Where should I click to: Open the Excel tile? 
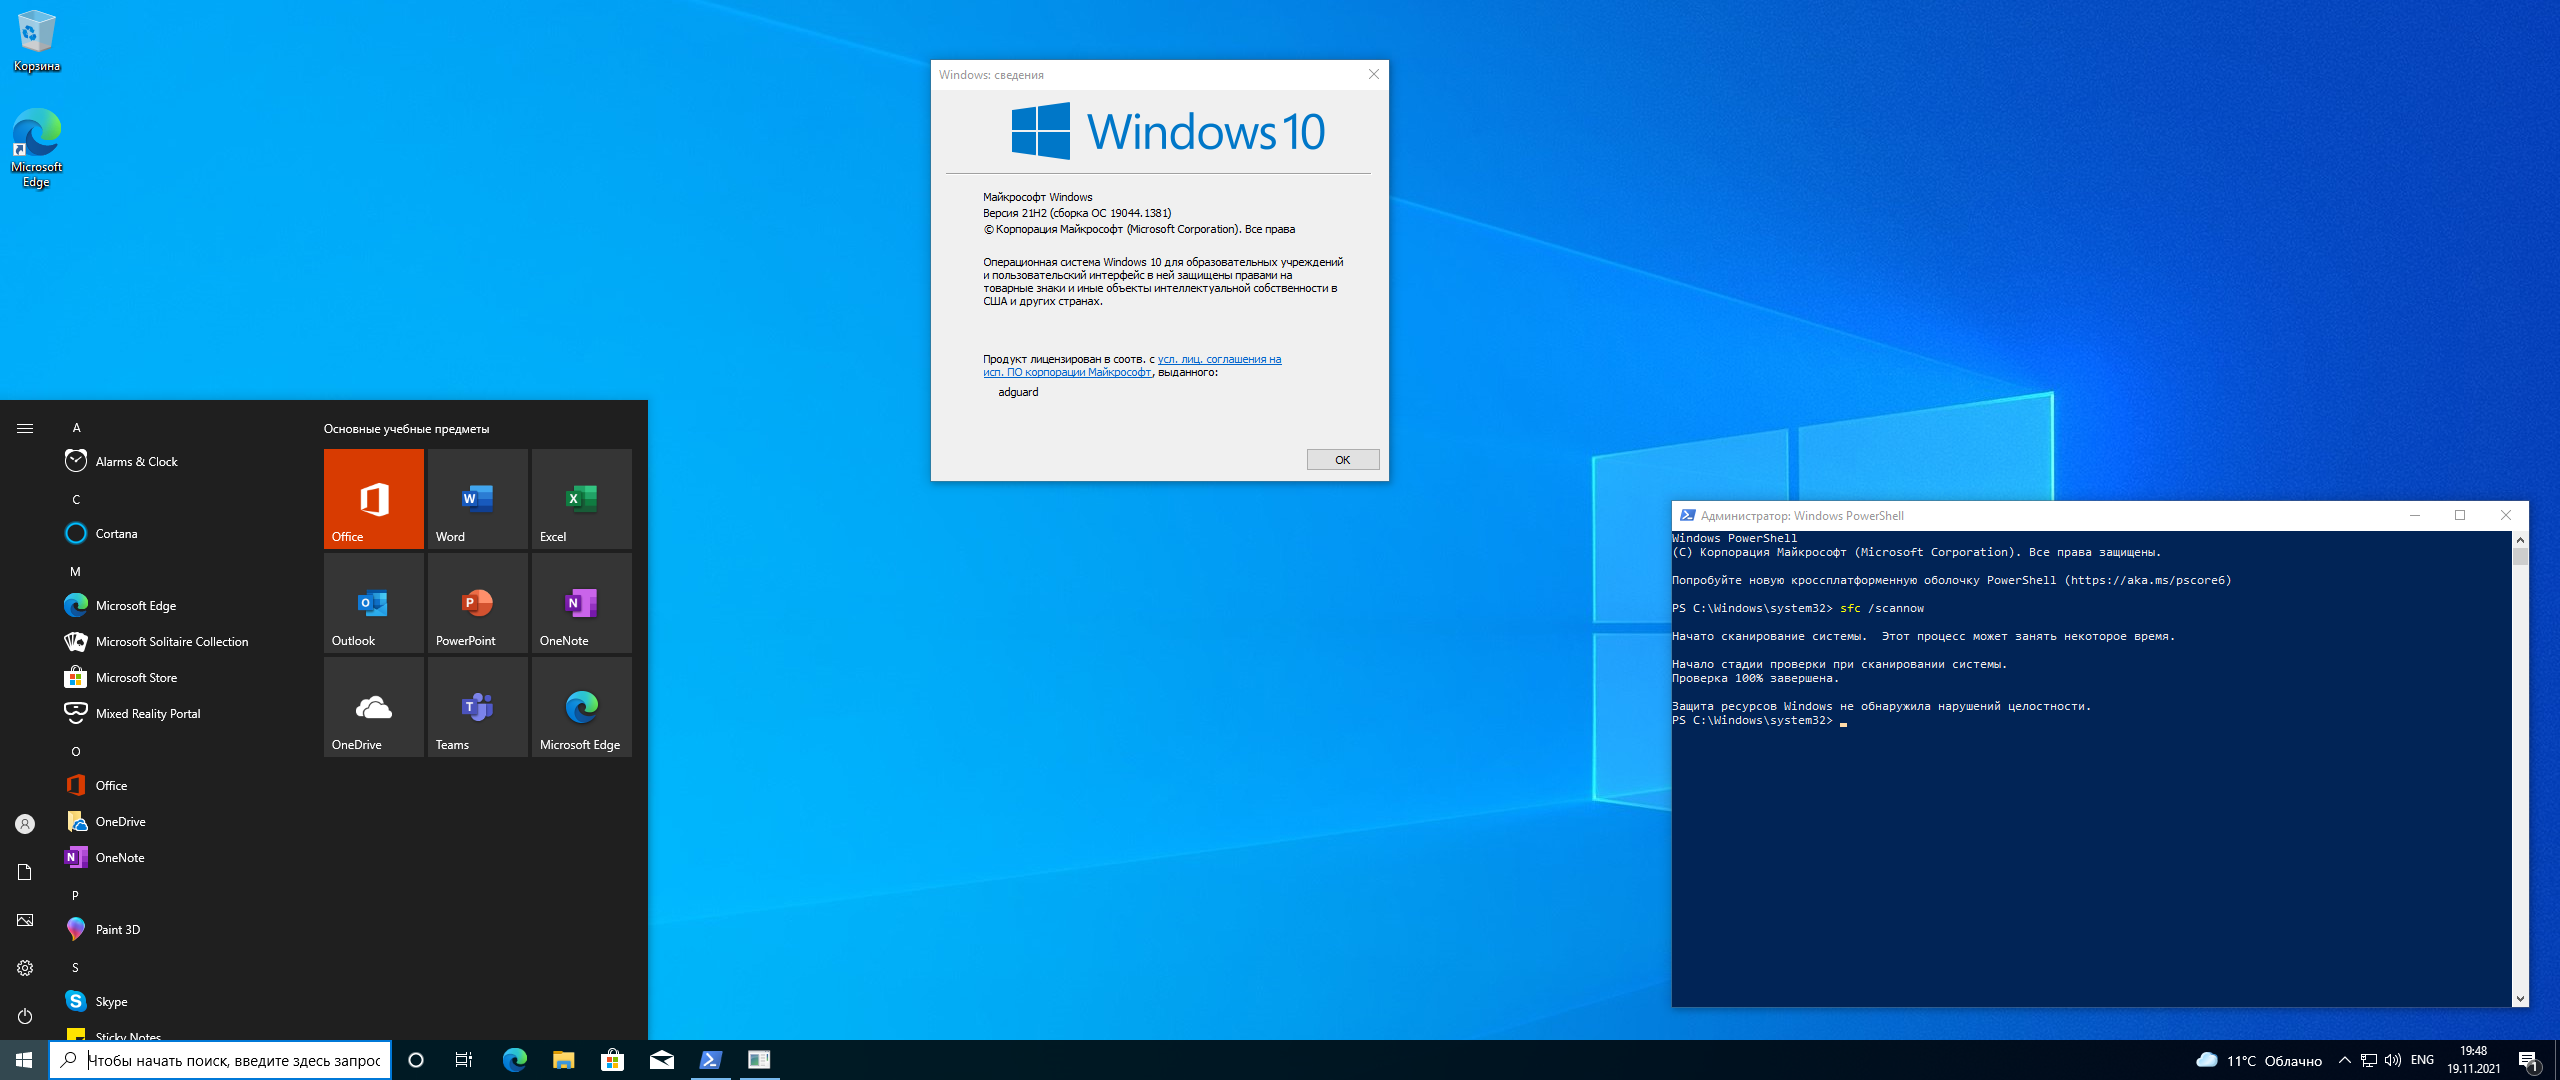(582, 498)
